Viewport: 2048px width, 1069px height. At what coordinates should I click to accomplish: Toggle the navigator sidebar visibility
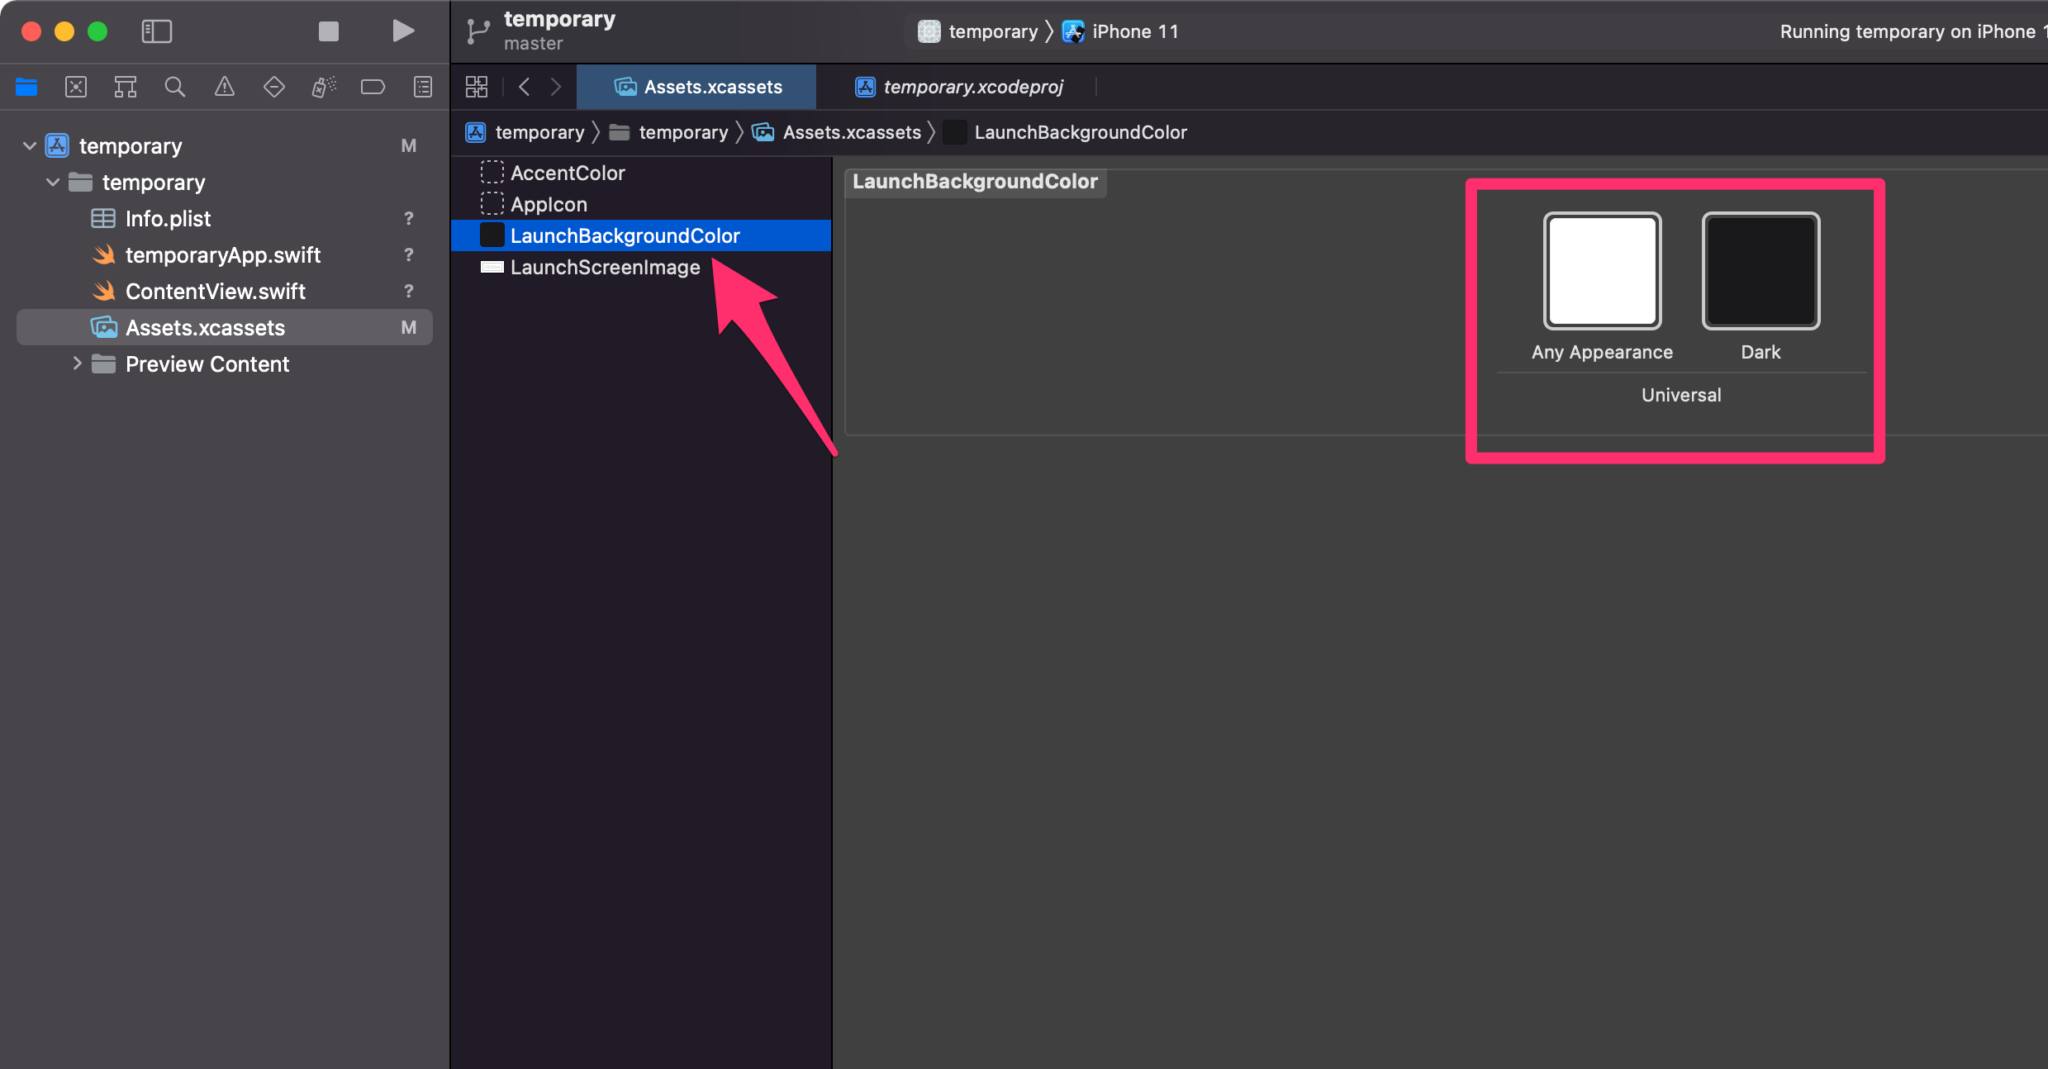(157, 31)
